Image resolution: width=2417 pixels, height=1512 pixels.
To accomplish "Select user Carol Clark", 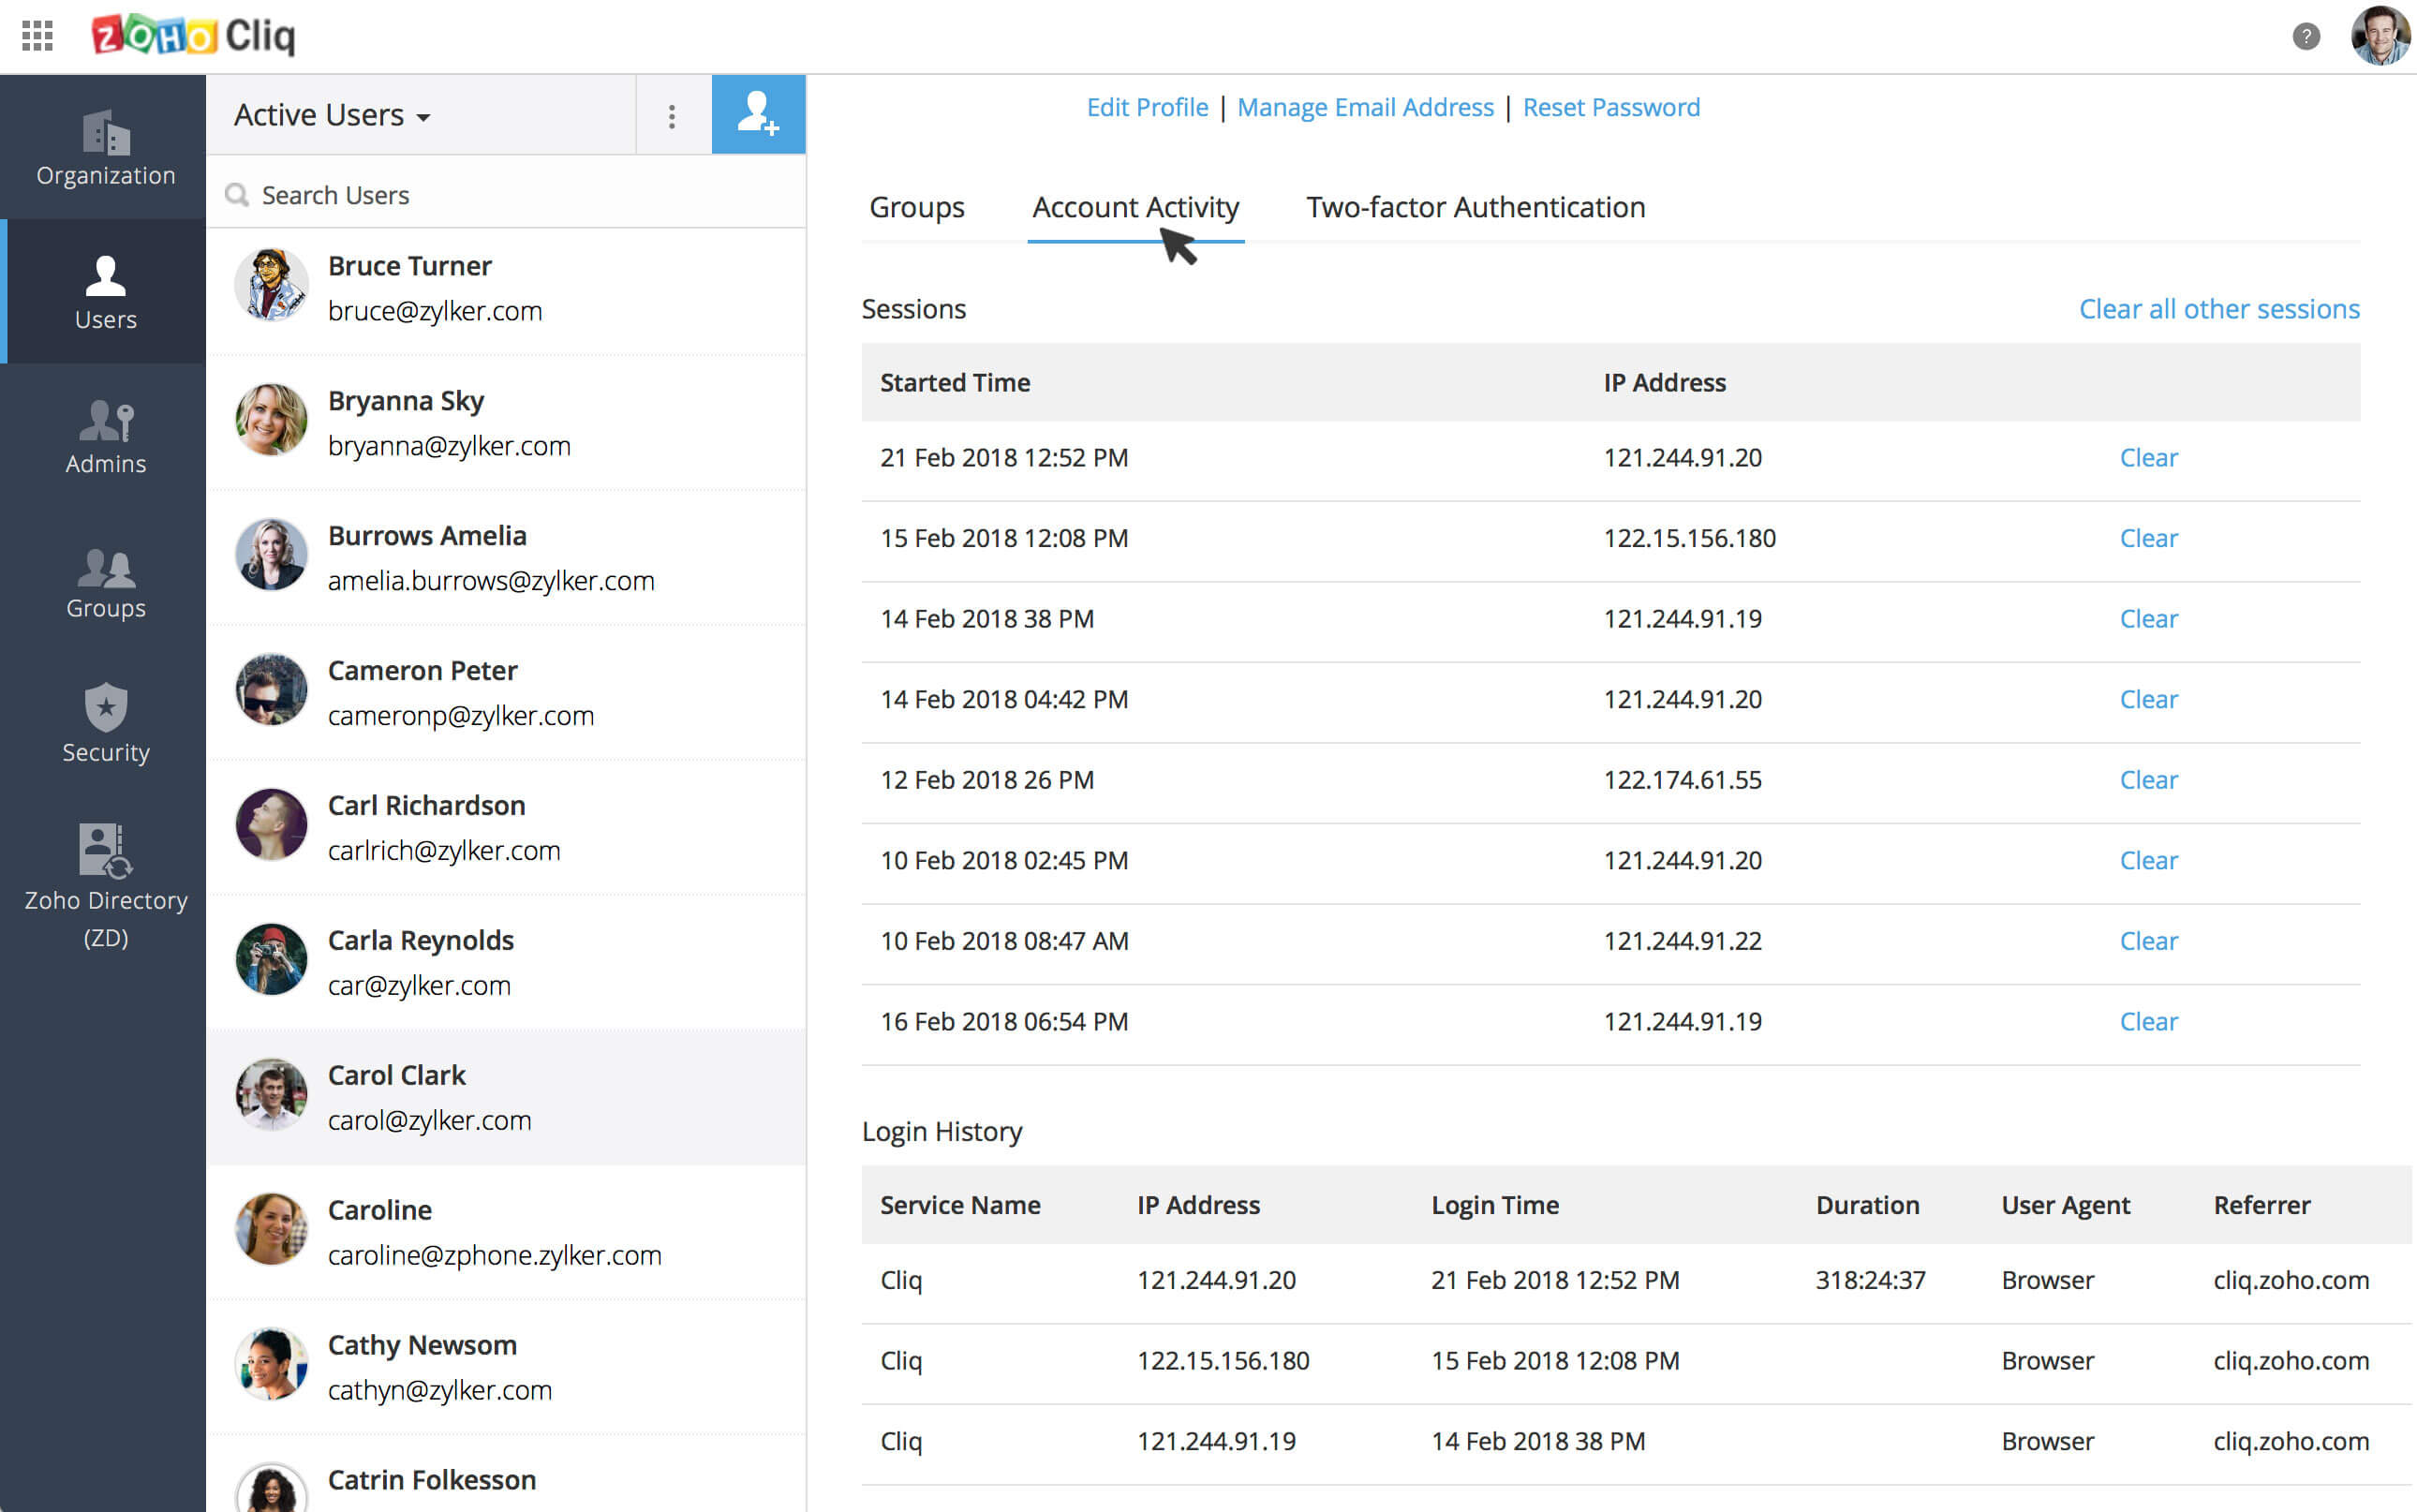I will point(506,1098).
